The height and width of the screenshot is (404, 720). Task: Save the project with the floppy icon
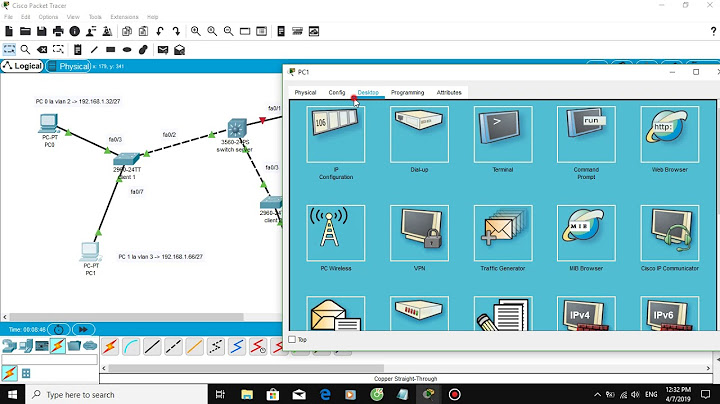point(41,31)
